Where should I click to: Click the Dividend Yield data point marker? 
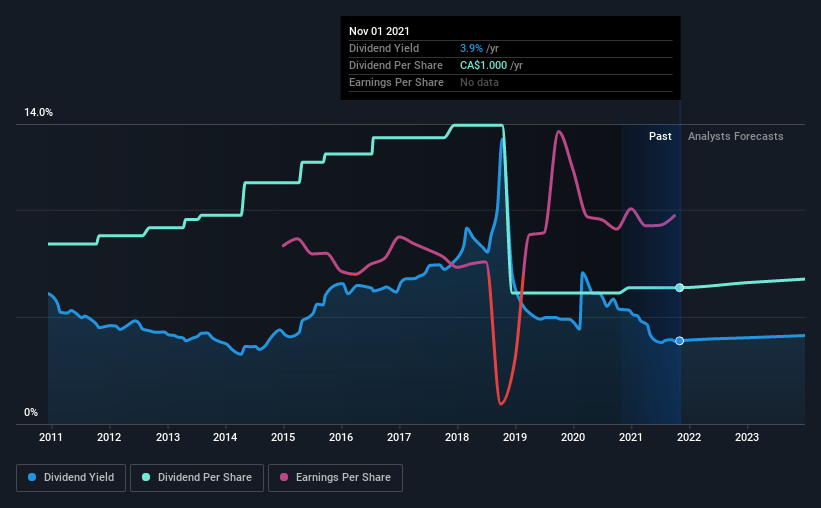[680, 341]
